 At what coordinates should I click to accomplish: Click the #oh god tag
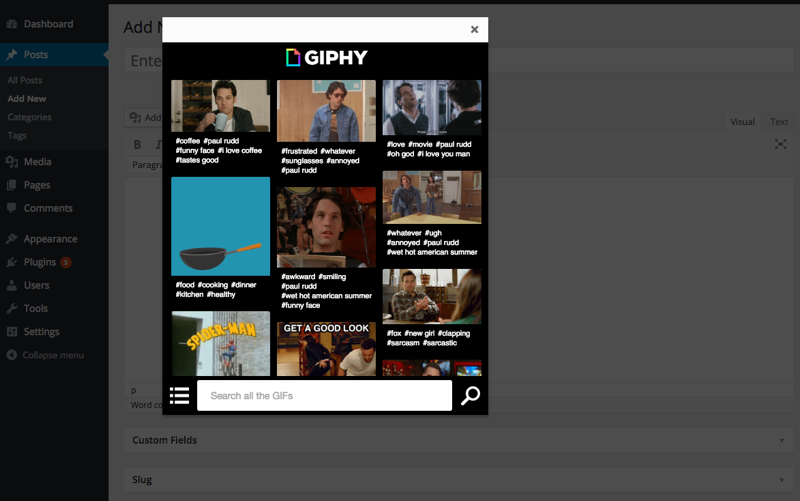[x=401, y=154]
